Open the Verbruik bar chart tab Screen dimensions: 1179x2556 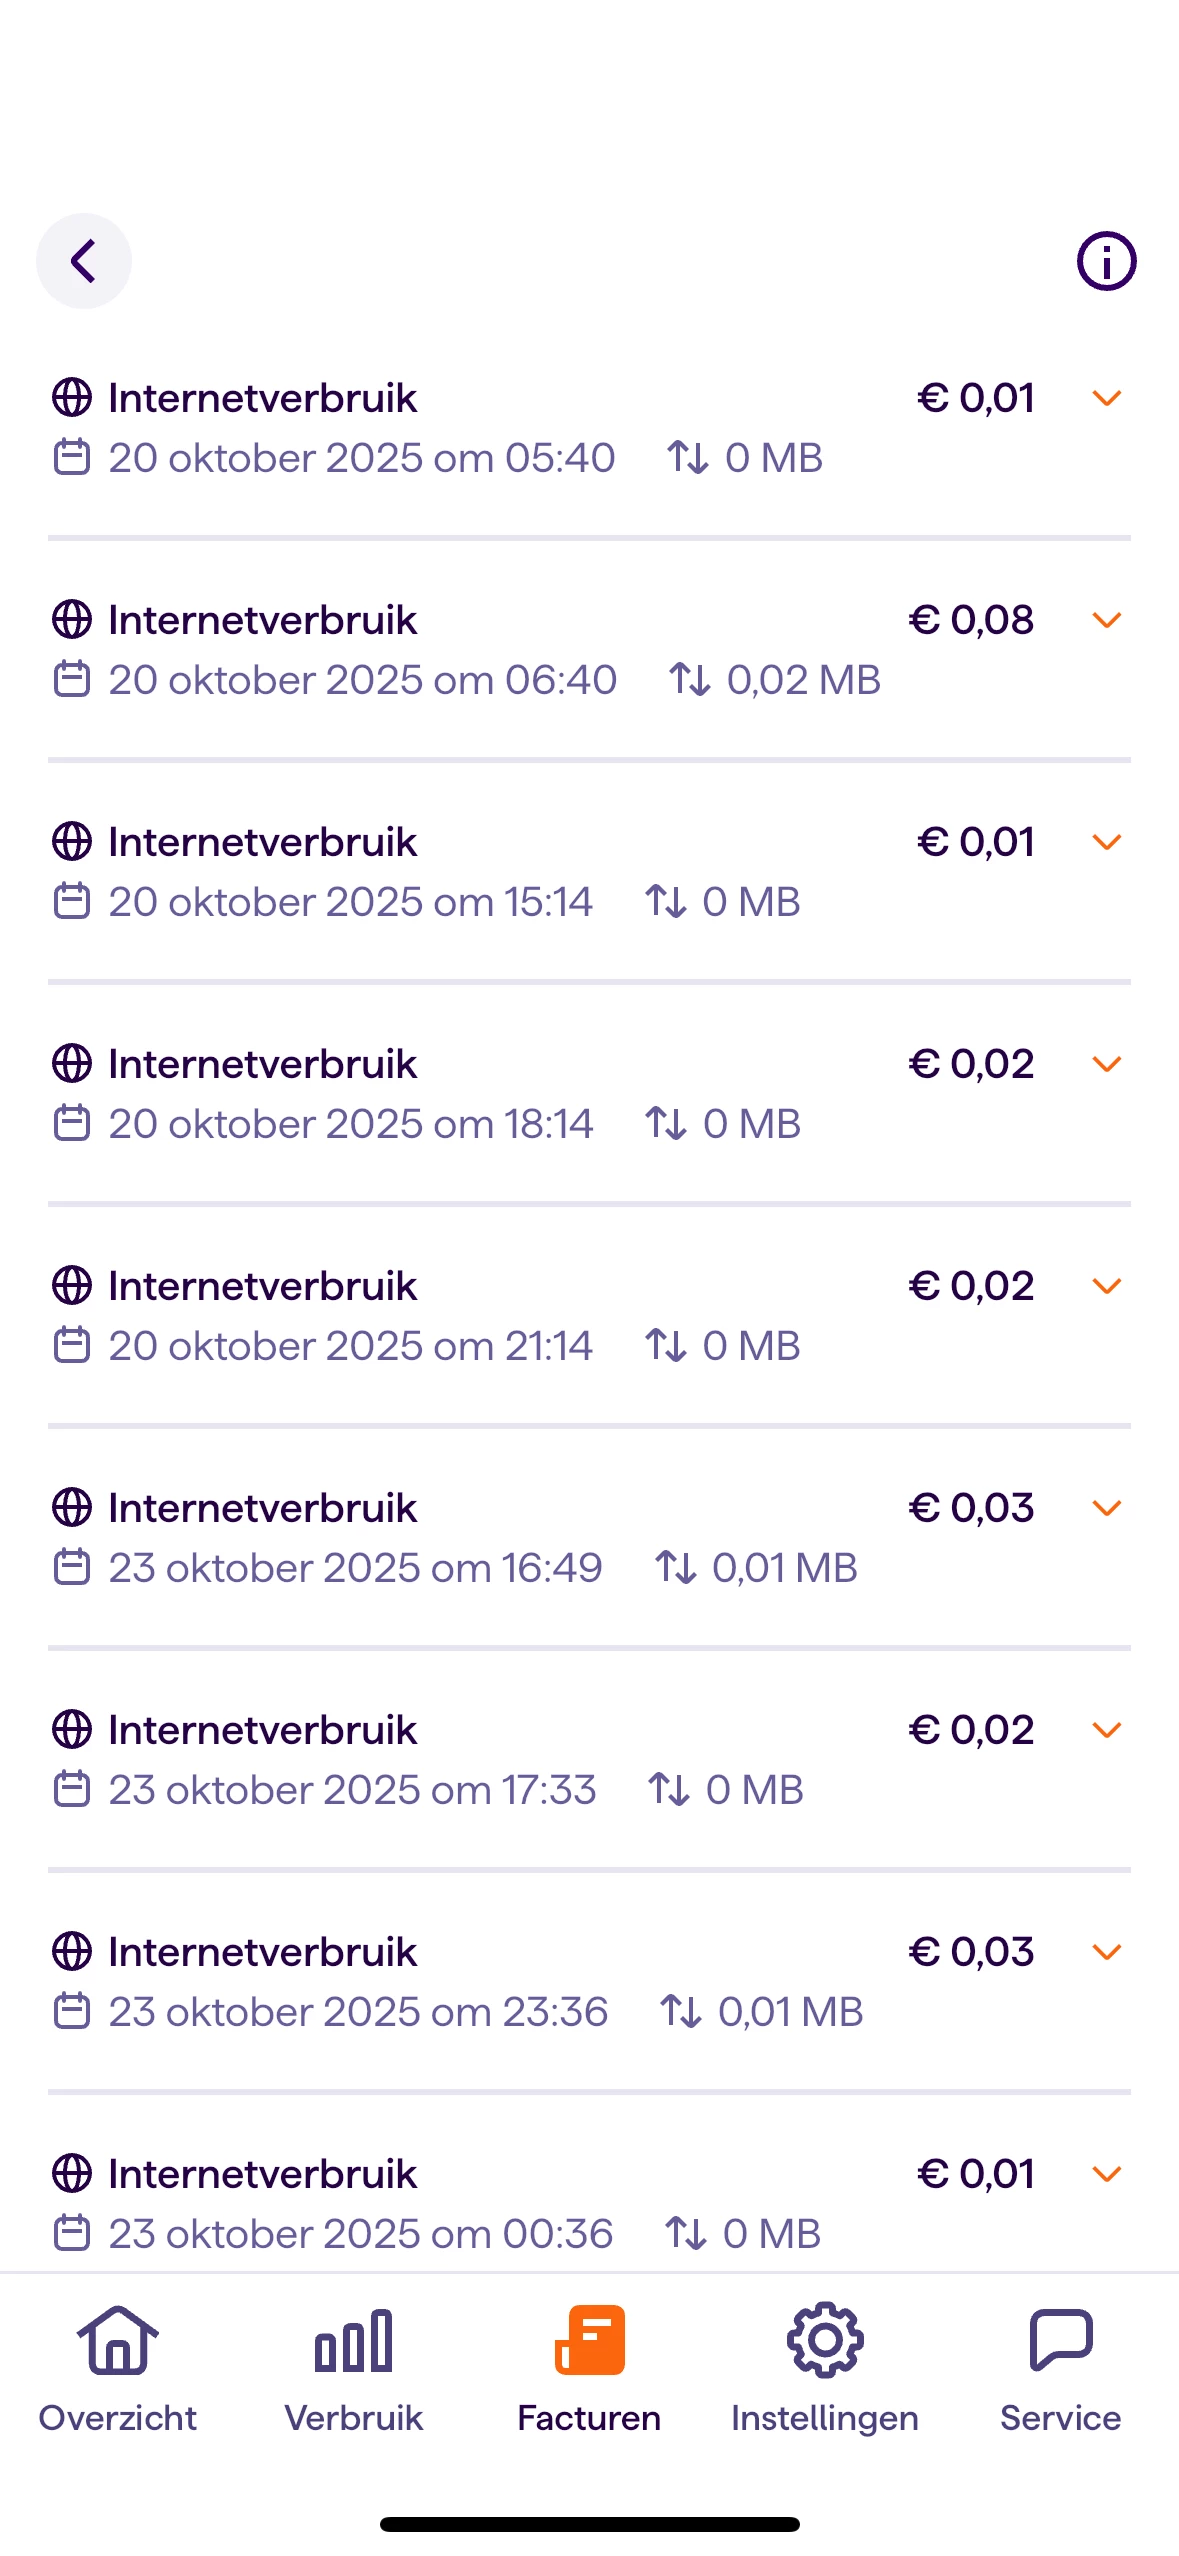354,2367
